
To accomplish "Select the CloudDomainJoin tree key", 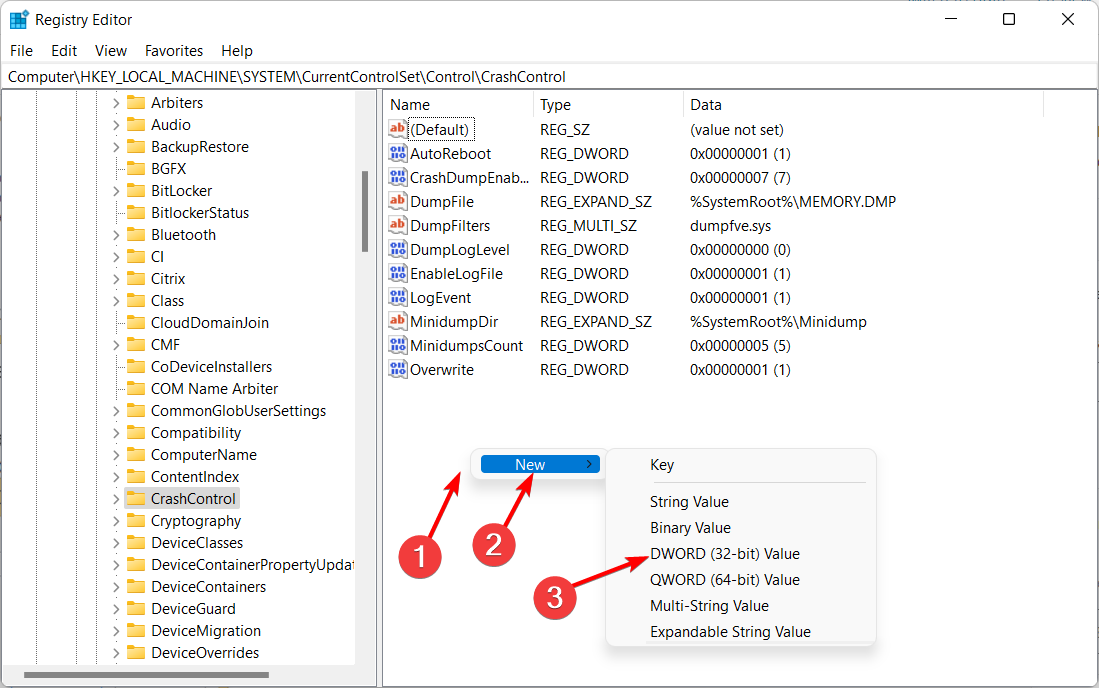I will click(x=210, y=322).
